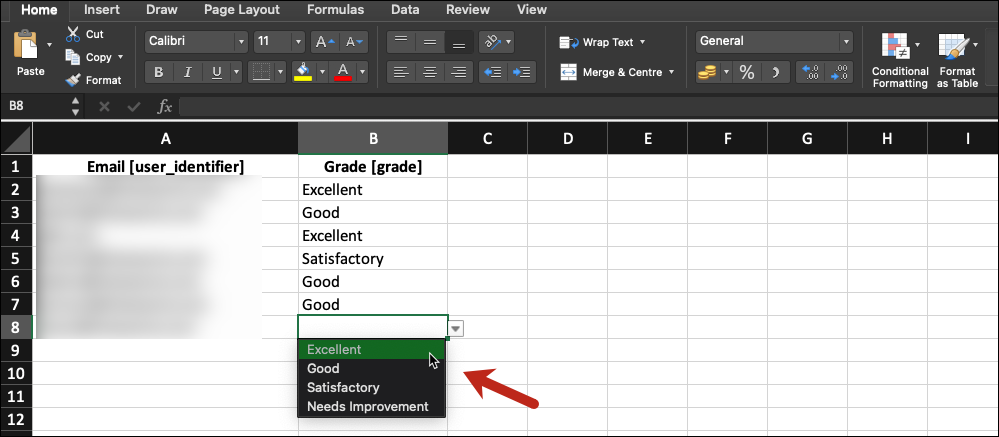Click cell B2 containing Excellent

(x=372, y=189)
